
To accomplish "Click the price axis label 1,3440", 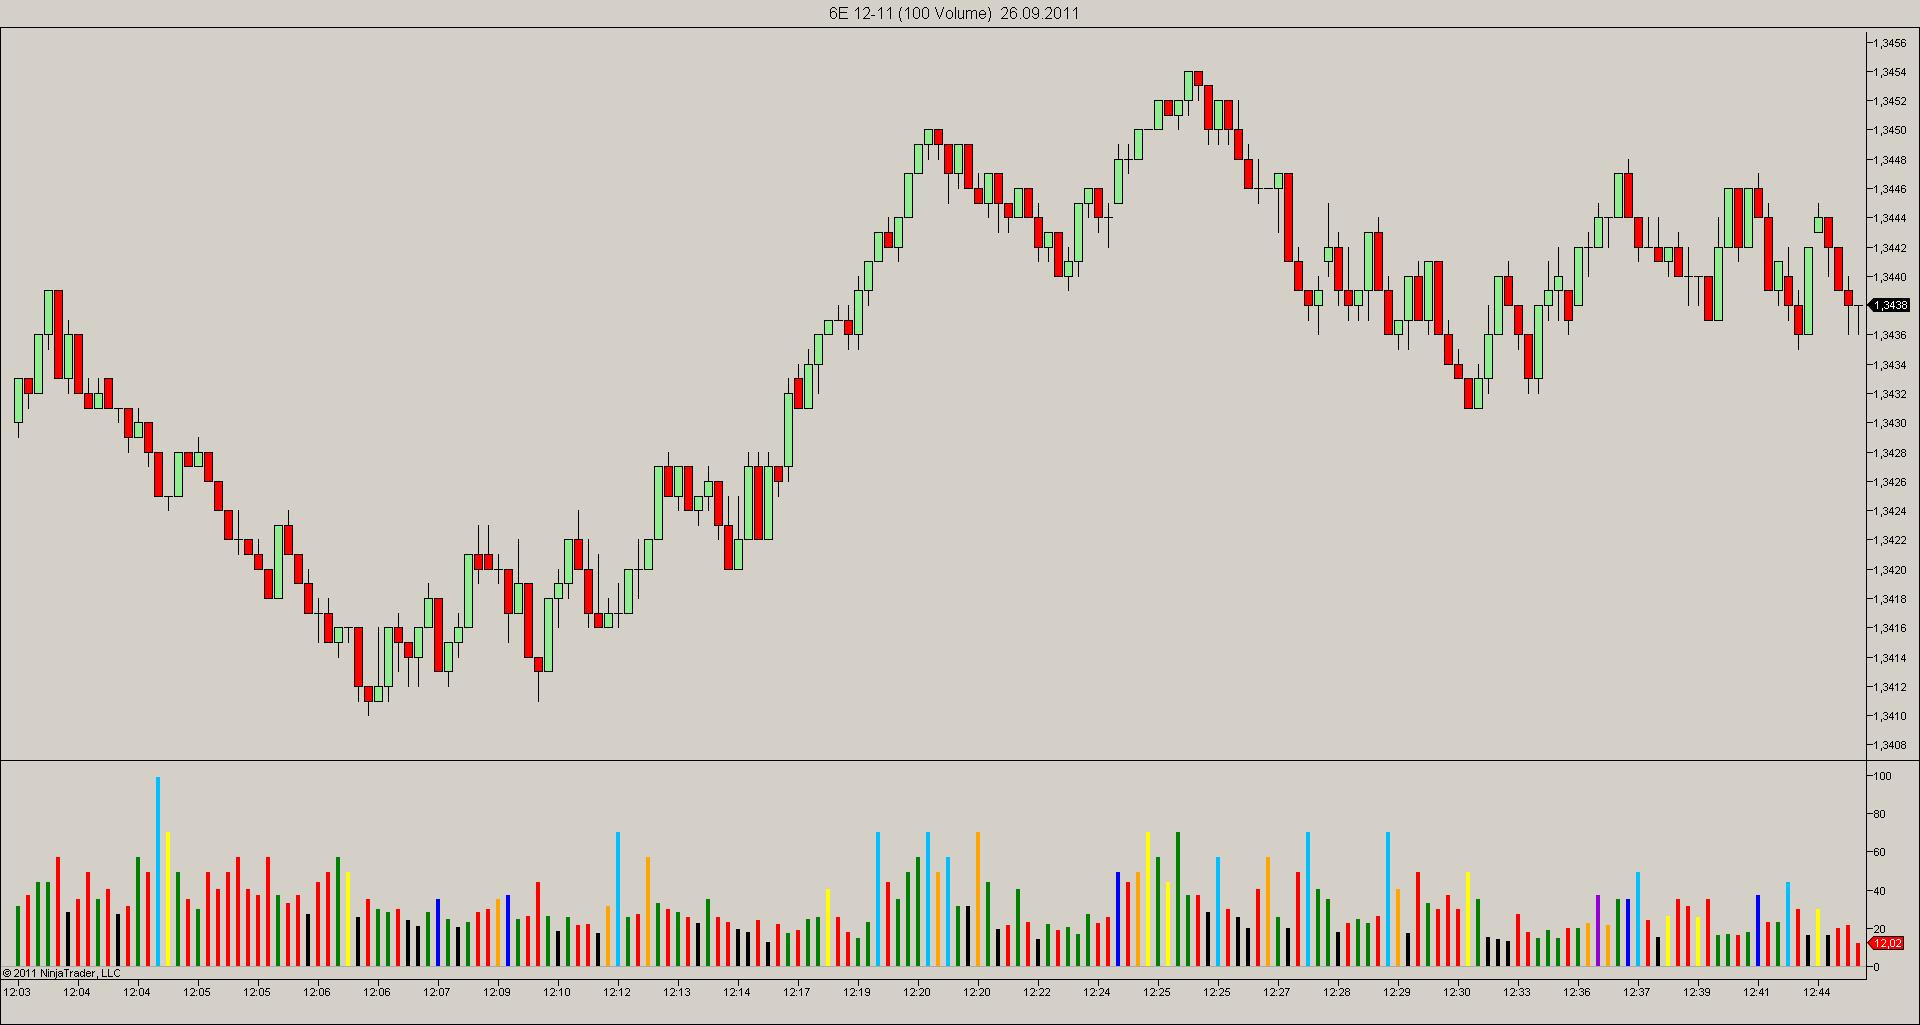I will pos(1889,277).
